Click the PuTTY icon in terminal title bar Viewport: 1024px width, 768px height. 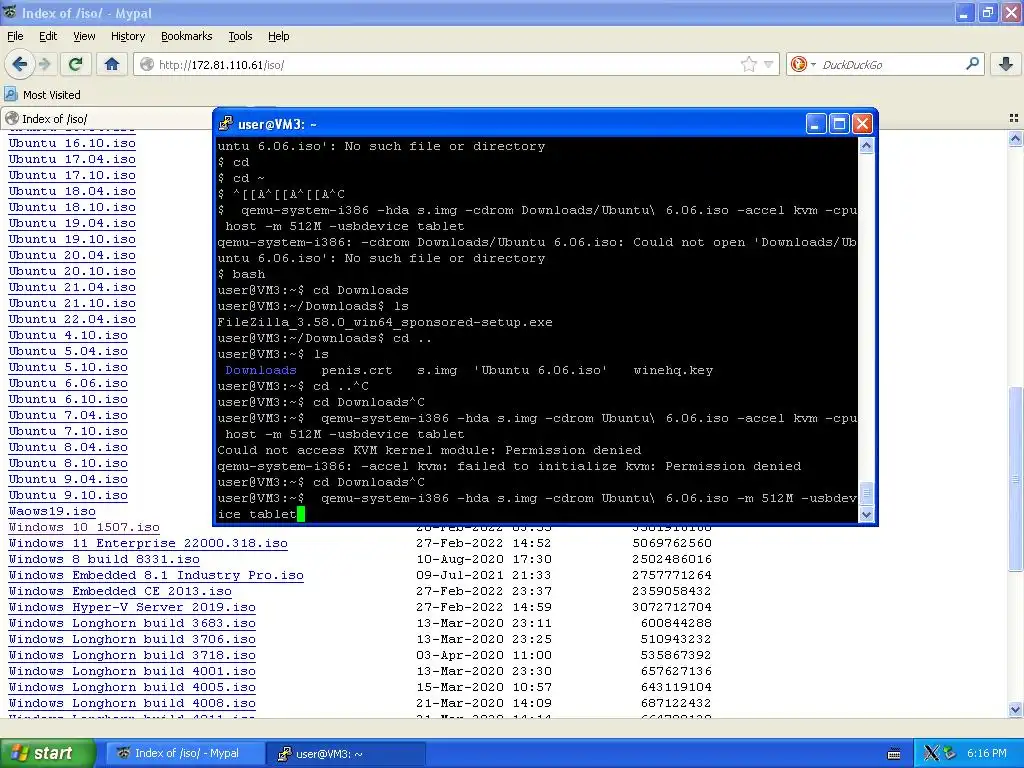(x=226, y=123)
